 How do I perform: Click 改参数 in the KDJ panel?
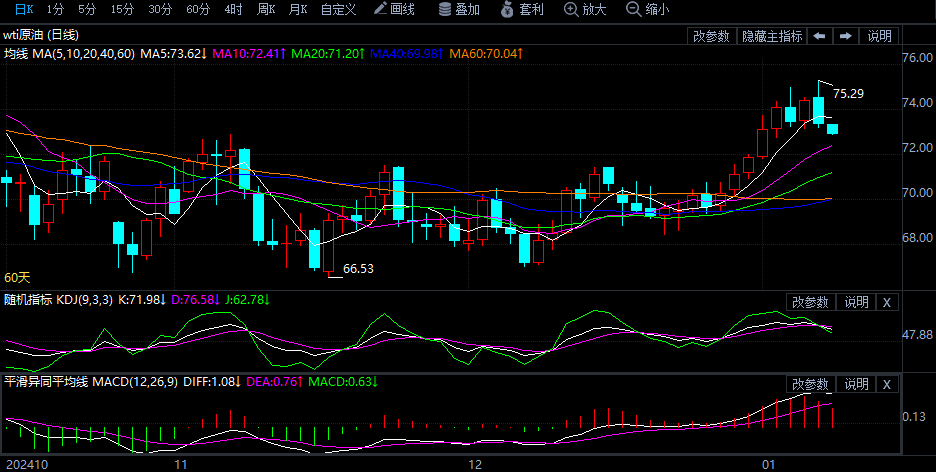810,302
